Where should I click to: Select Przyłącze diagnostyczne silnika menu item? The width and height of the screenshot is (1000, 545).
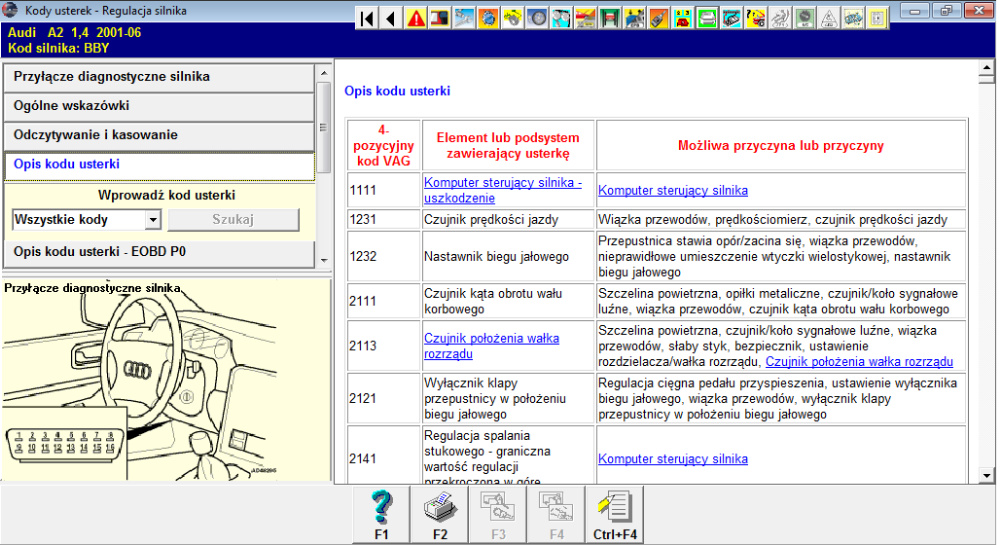point(159,77)
